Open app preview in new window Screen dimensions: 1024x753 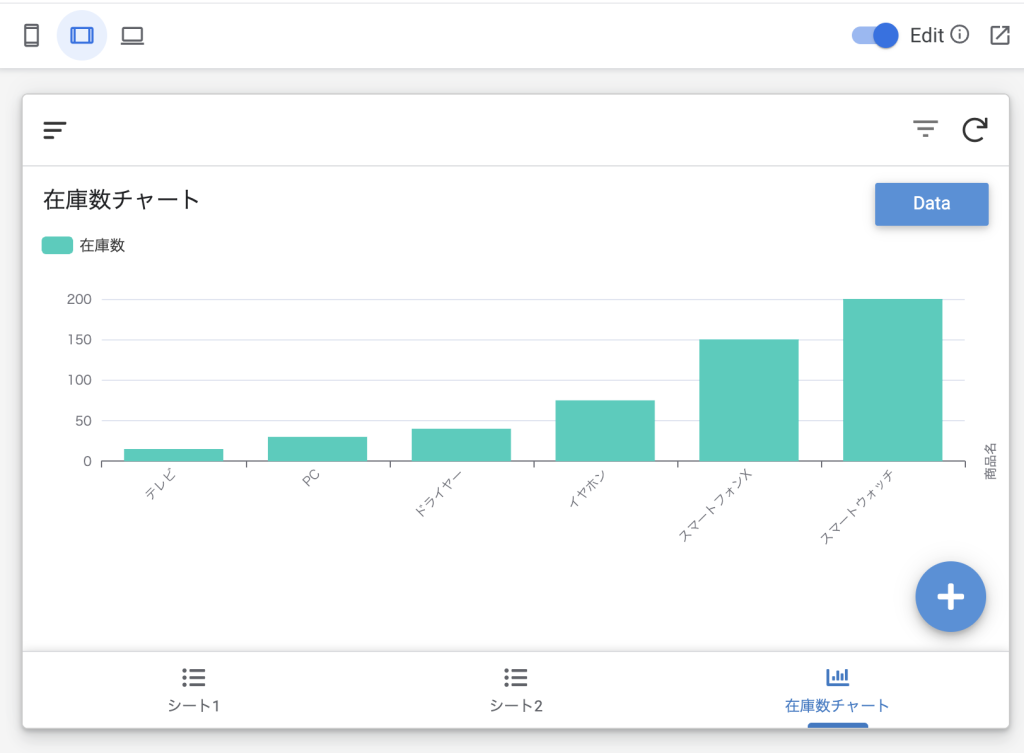(999, 35)
